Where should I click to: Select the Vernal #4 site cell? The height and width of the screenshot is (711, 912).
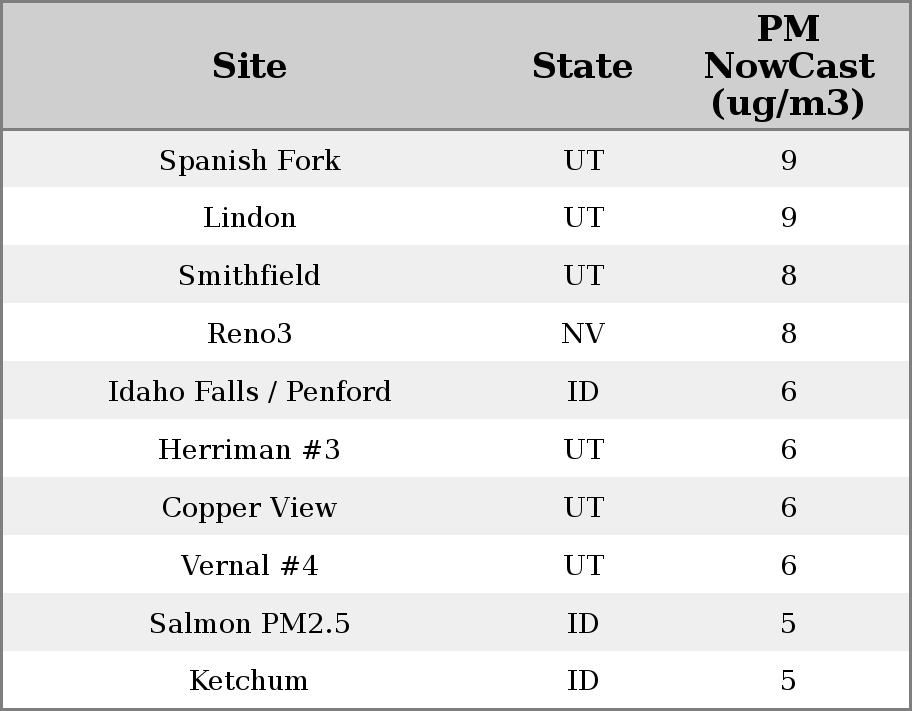coord(249,566)
